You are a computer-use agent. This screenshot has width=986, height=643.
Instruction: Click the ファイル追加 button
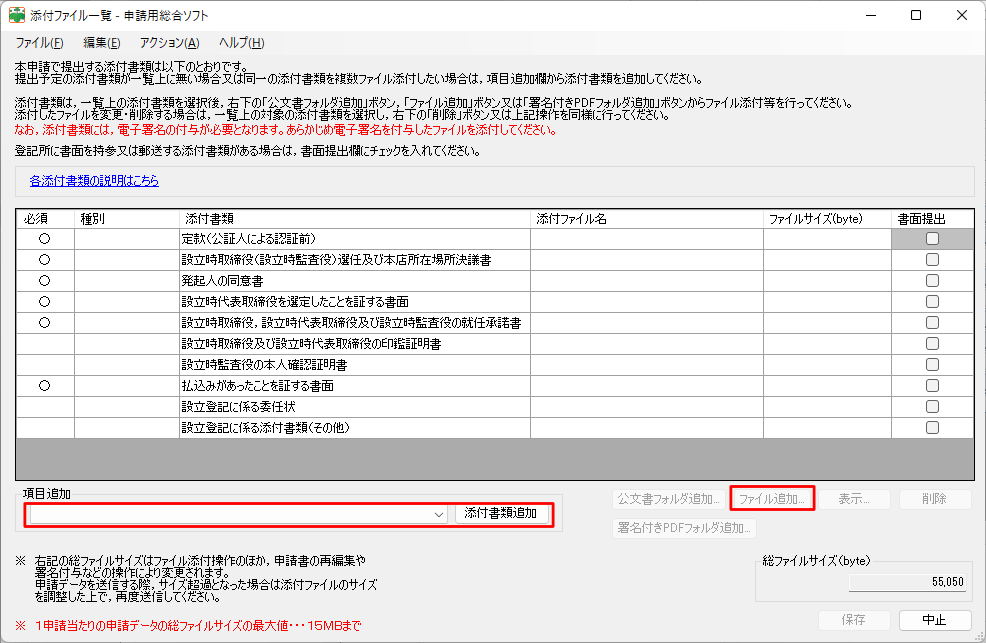pyautogui.click(x=772, y=498)
